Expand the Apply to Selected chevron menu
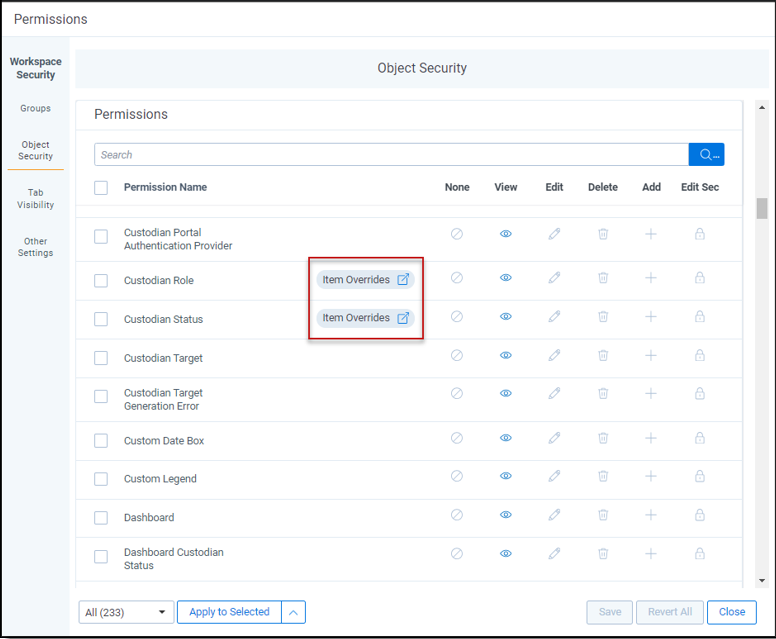 293,612
